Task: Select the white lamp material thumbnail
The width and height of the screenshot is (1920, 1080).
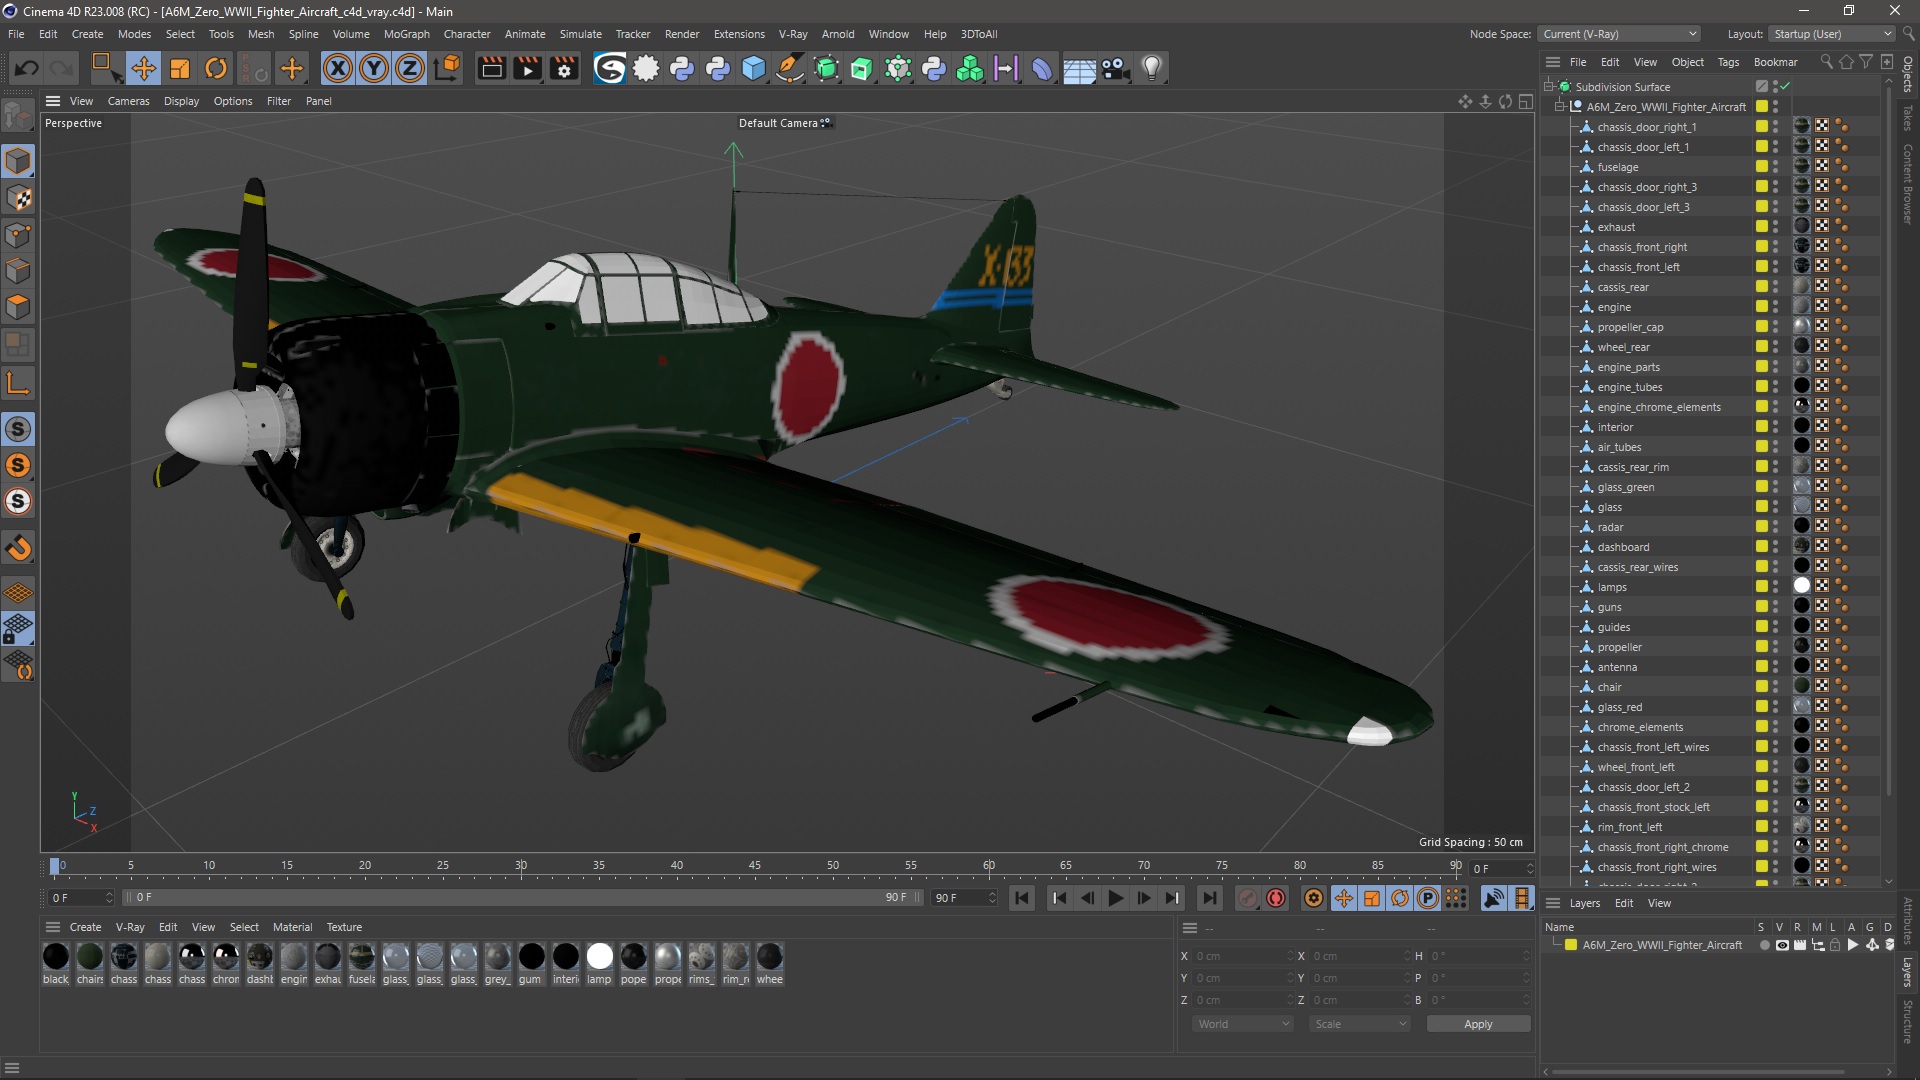Action: [x=600, y=957]
